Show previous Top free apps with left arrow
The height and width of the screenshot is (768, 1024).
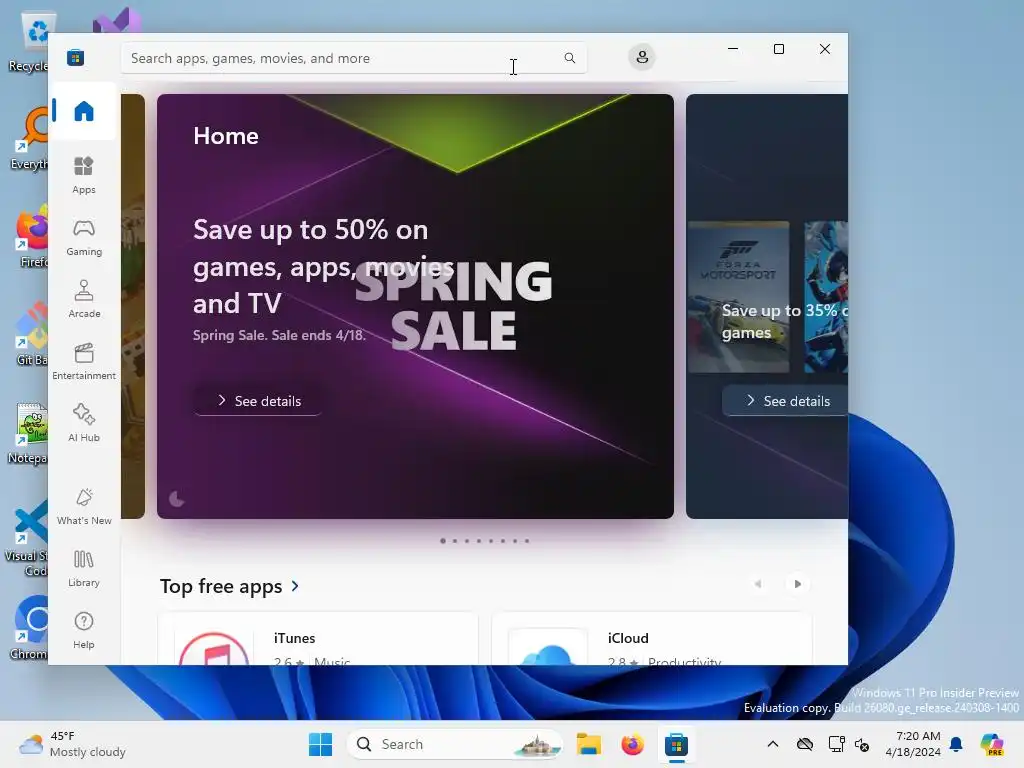click(x=758, y=584)
